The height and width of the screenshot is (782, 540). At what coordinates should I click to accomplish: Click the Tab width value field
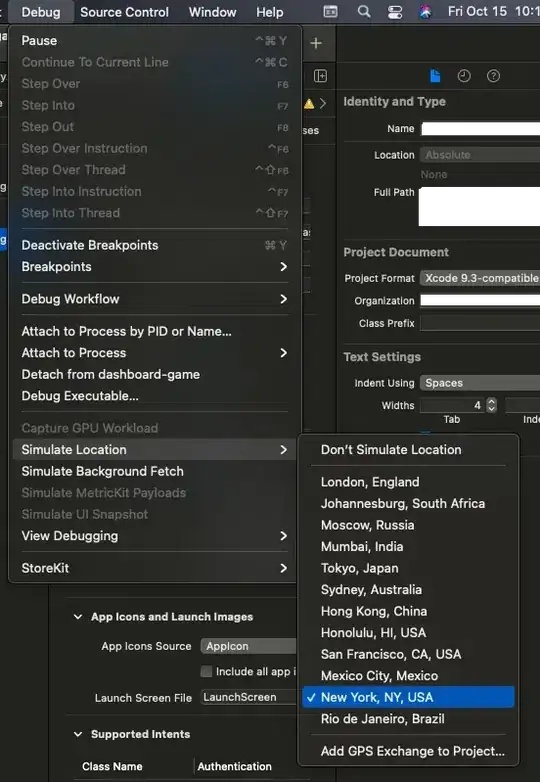453,405
